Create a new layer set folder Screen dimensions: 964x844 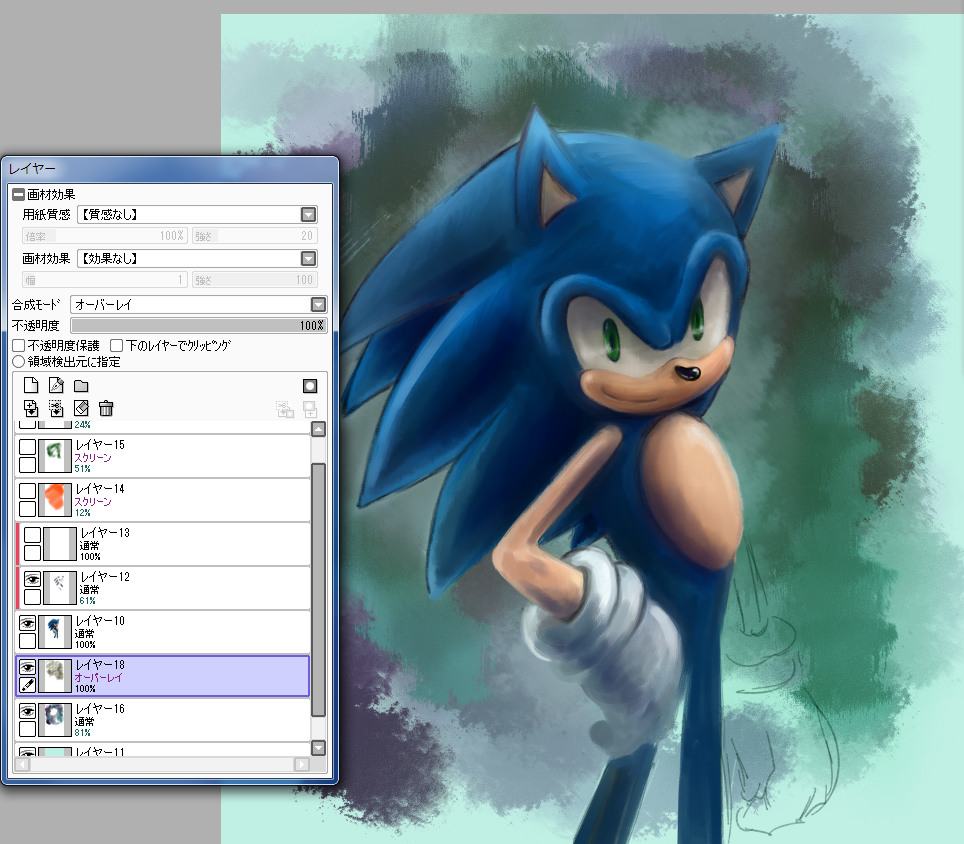coord(81,386)
